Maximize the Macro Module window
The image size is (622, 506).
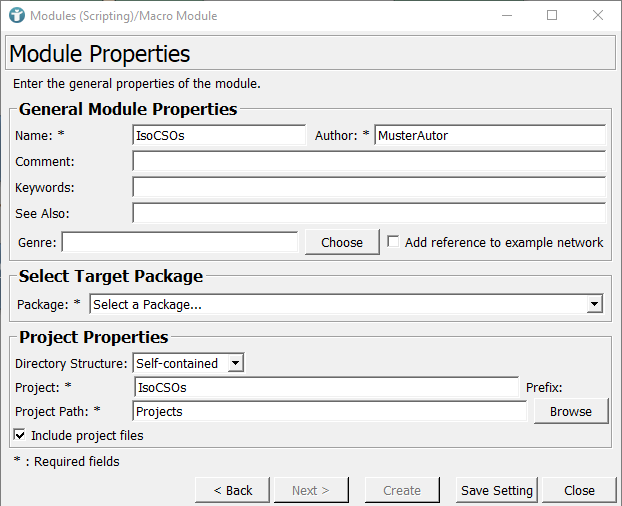coord(552,16)
